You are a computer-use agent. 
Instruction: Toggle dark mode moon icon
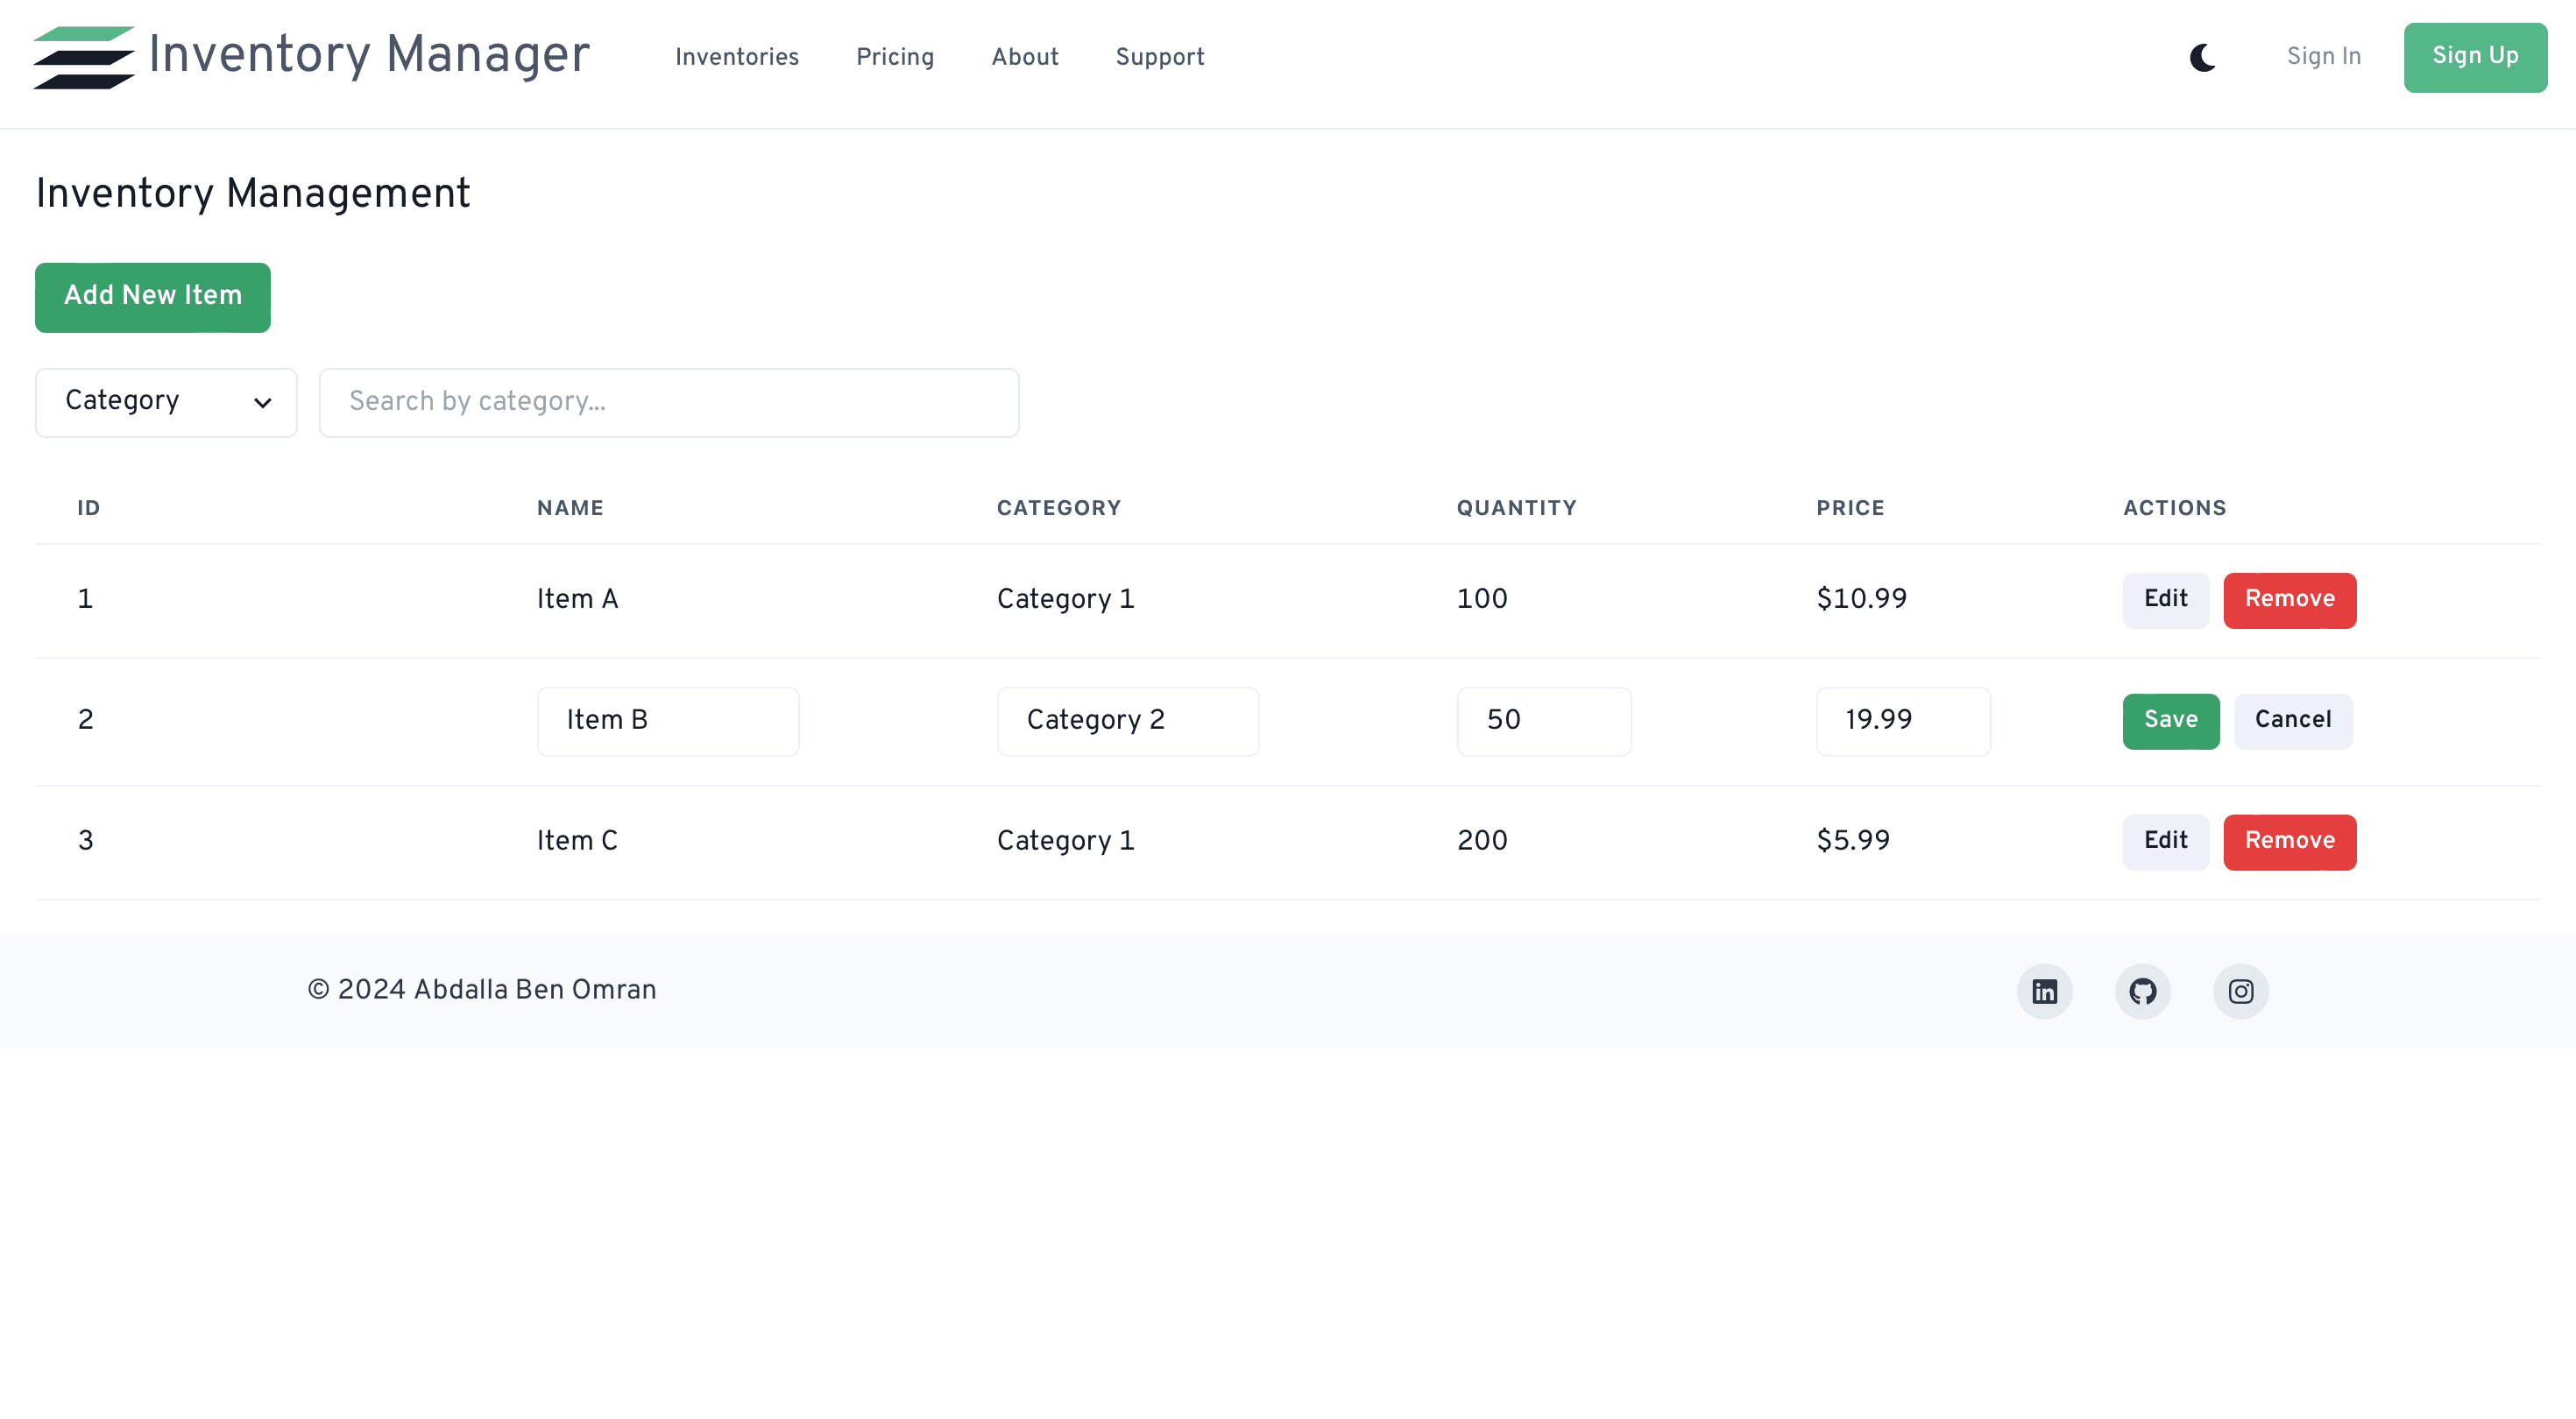tap(2202, 57)
